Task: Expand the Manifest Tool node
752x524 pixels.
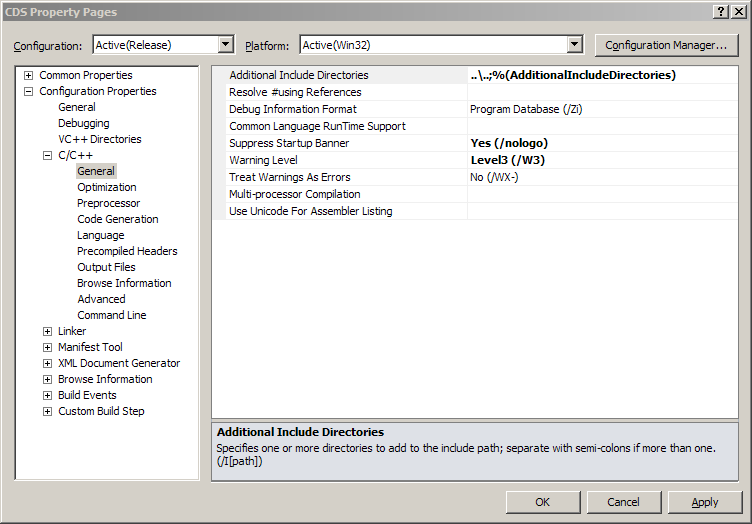Action: 47,348
